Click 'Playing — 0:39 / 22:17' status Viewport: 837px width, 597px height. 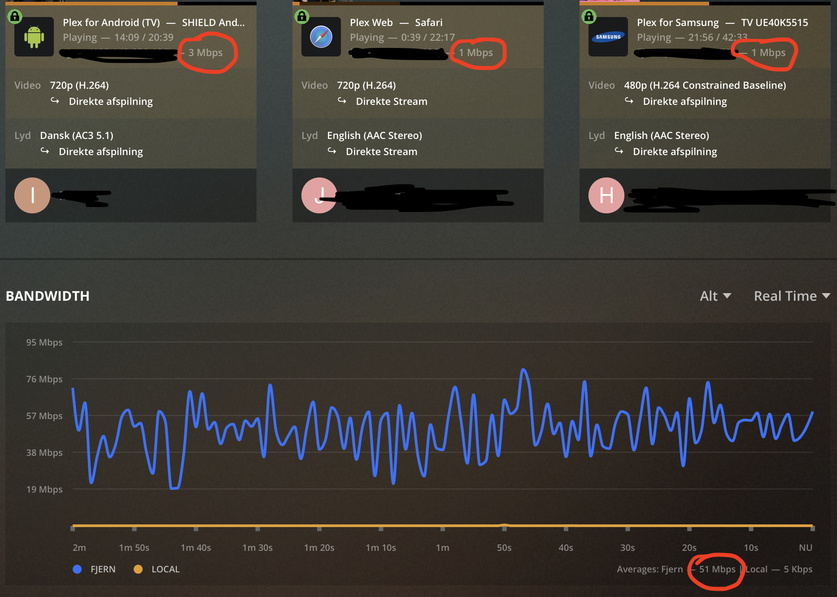(402, 37)
